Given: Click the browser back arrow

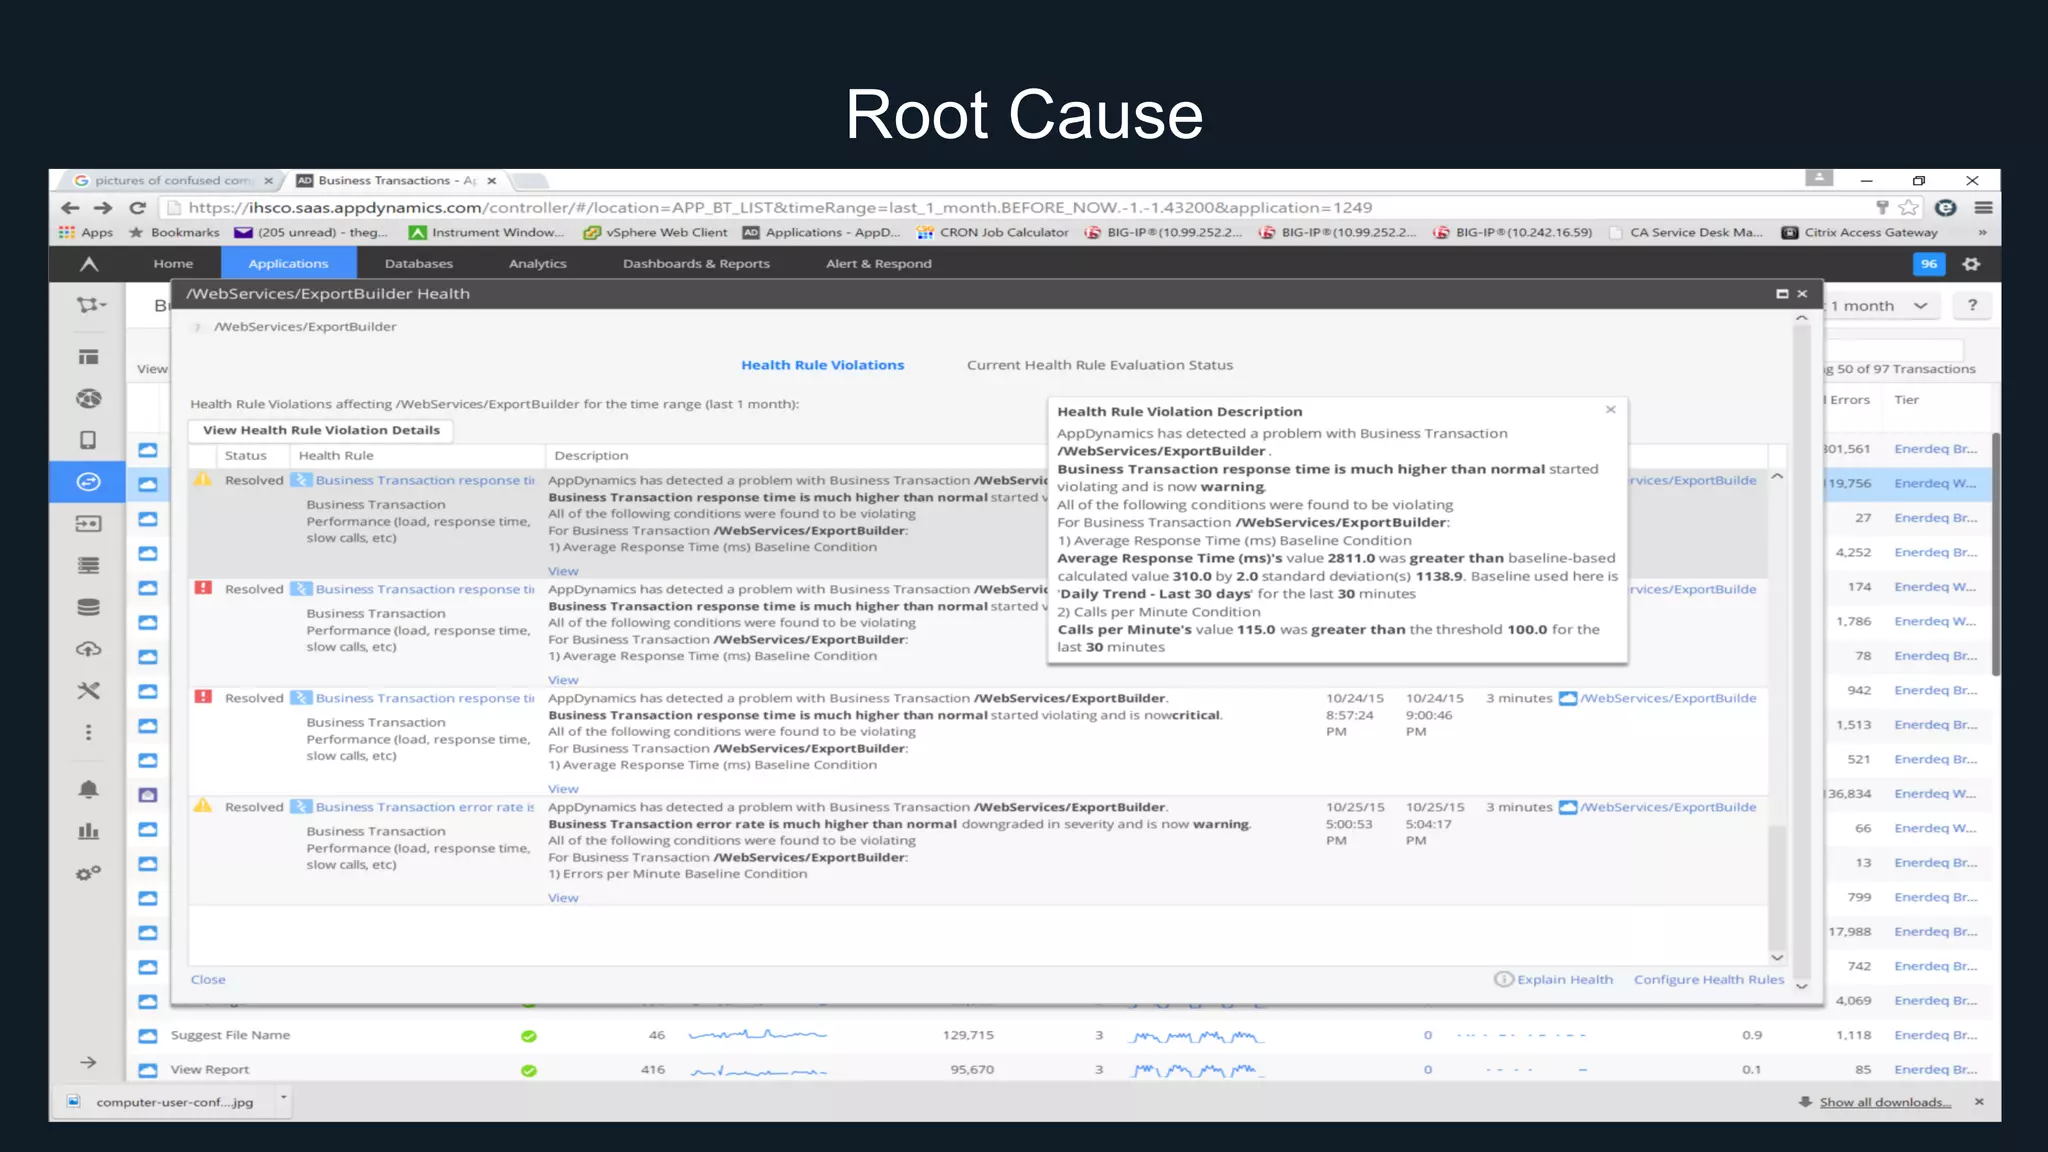Looking at the screenshot, I should click(x=70, y=208).
